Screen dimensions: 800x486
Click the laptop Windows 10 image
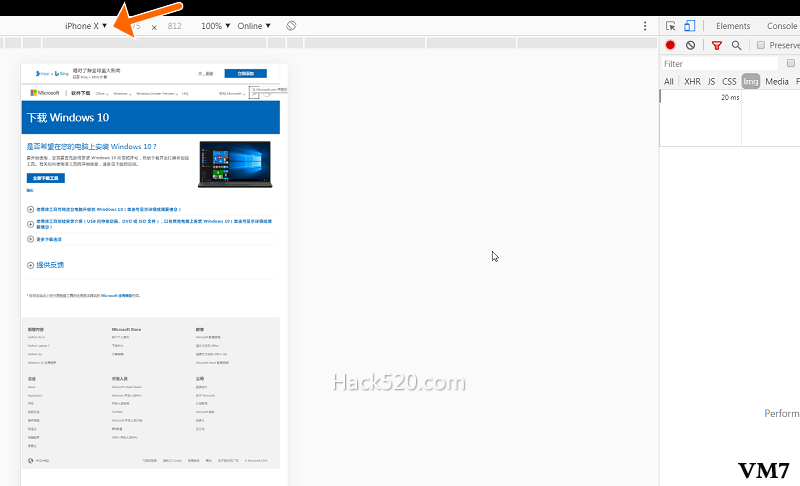click(235, 164)
